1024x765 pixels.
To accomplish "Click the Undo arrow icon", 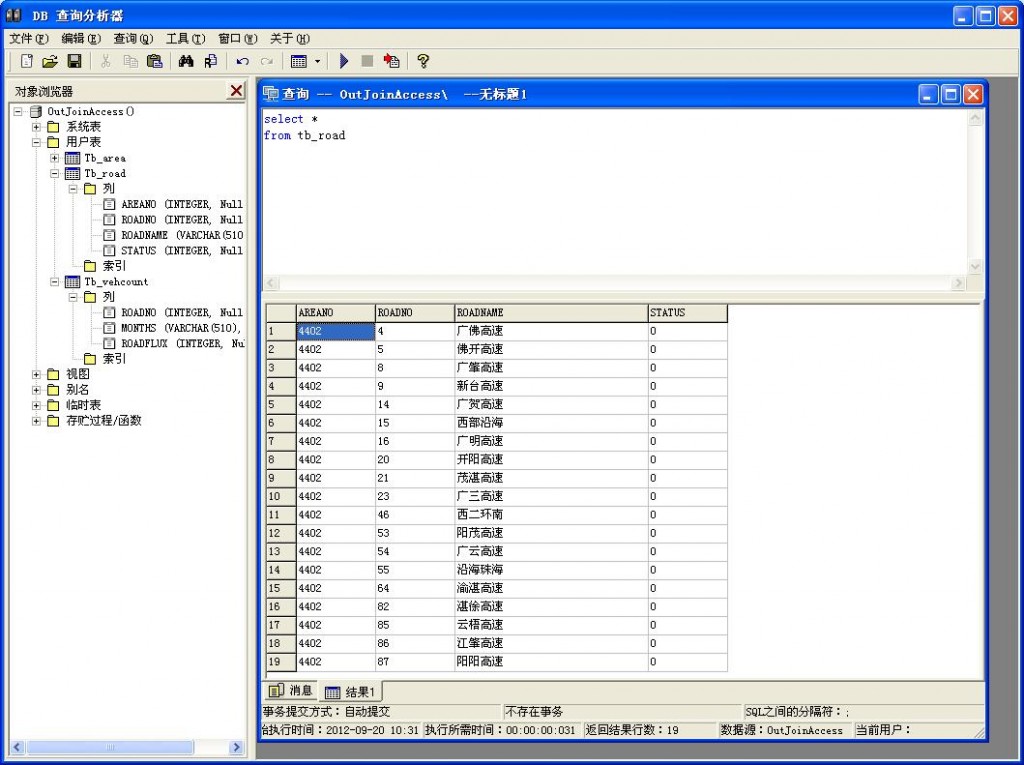I will [x=241, y=61].
